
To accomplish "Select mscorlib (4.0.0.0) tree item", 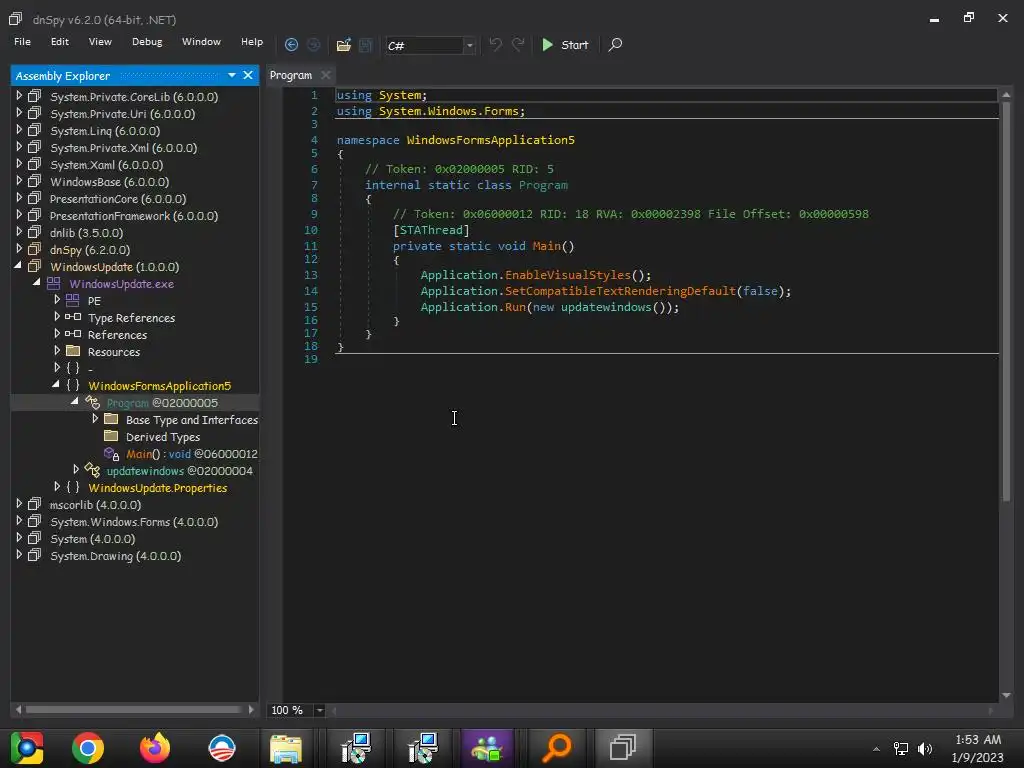I will coord(95,505).
